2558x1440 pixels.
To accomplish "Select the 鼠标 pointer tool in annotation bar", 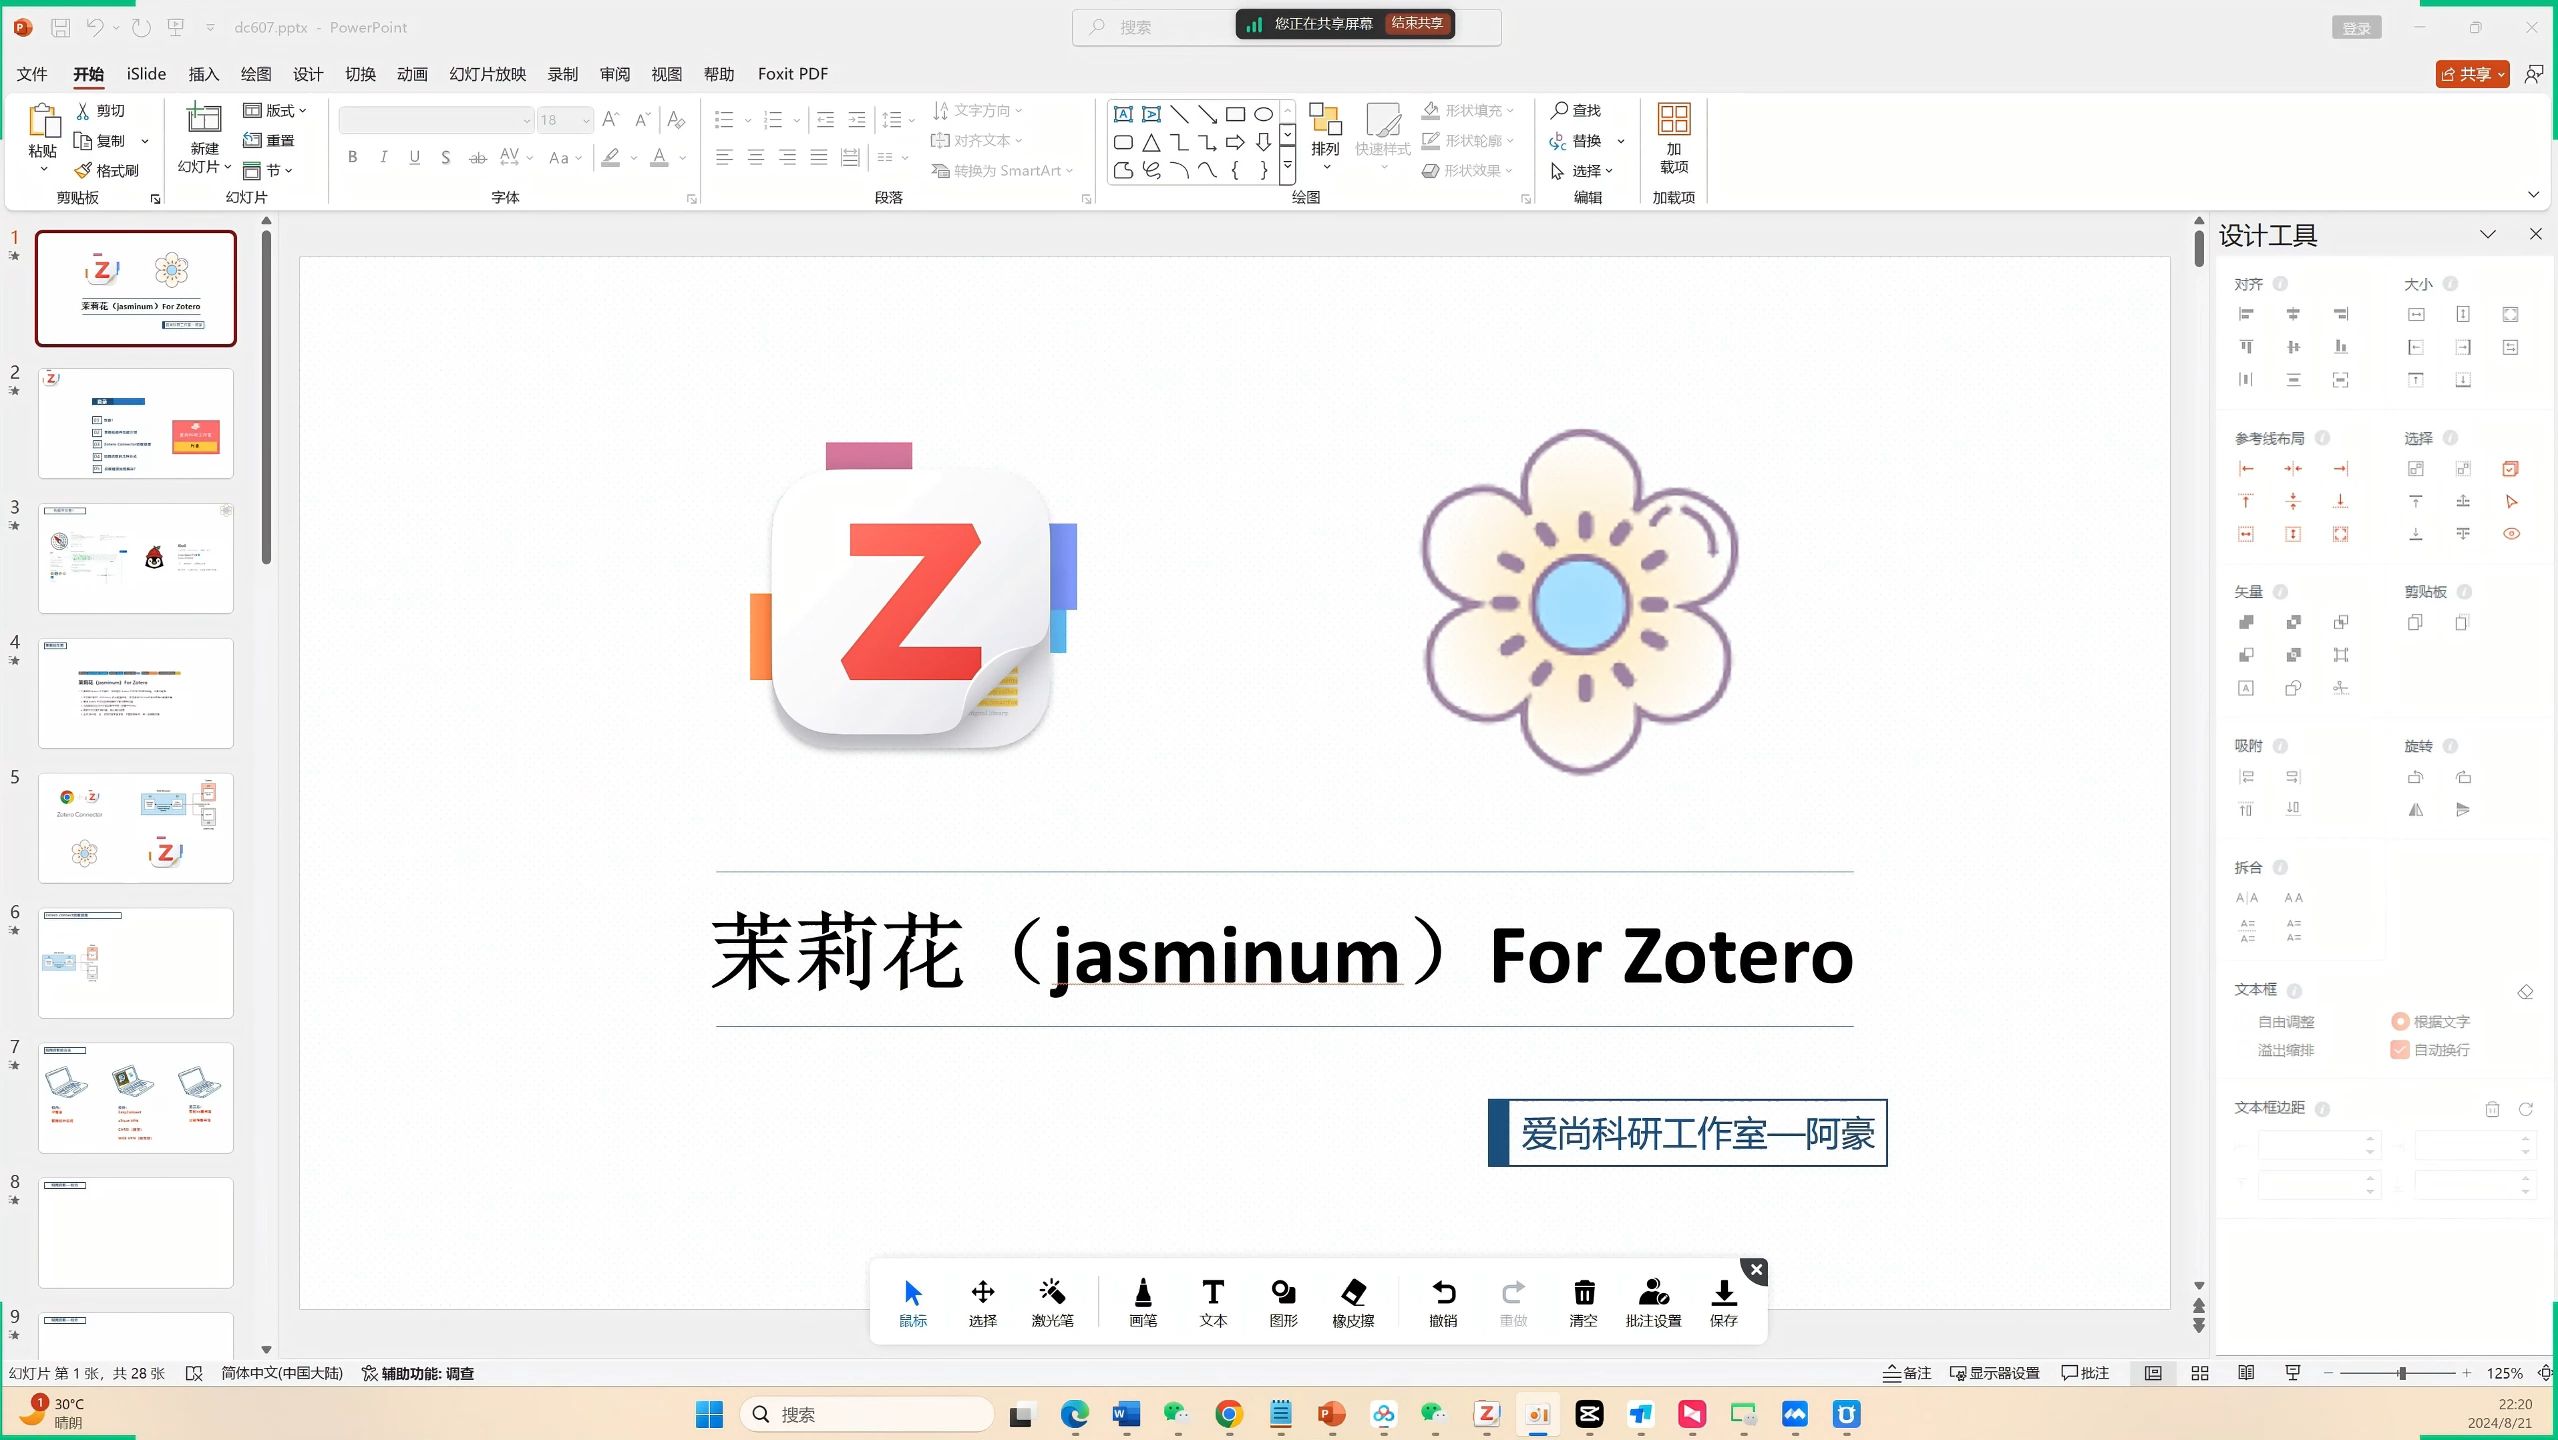I will (x=913, y=1303).
